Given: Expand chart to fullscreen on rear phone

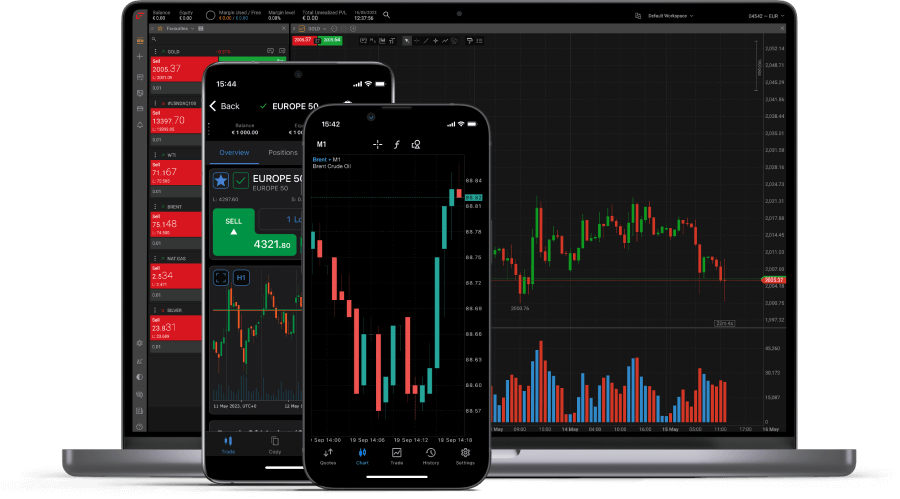Looking at the screenshot, I should 221,278.
